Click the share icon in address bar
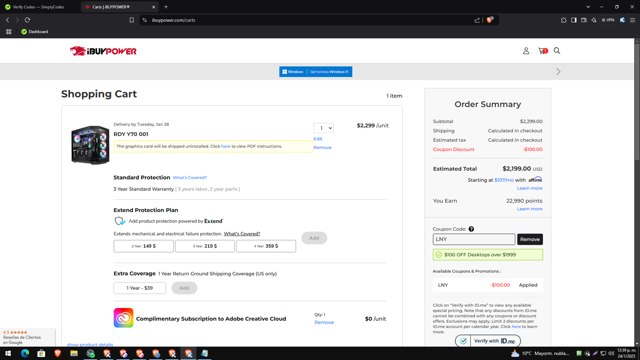This screenshot has height=360, width=640. (x=477, y=20)
